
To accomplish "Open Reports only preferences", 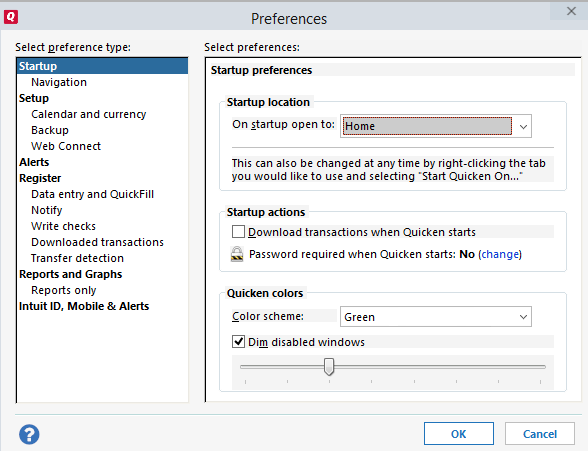I will (64, 290).
